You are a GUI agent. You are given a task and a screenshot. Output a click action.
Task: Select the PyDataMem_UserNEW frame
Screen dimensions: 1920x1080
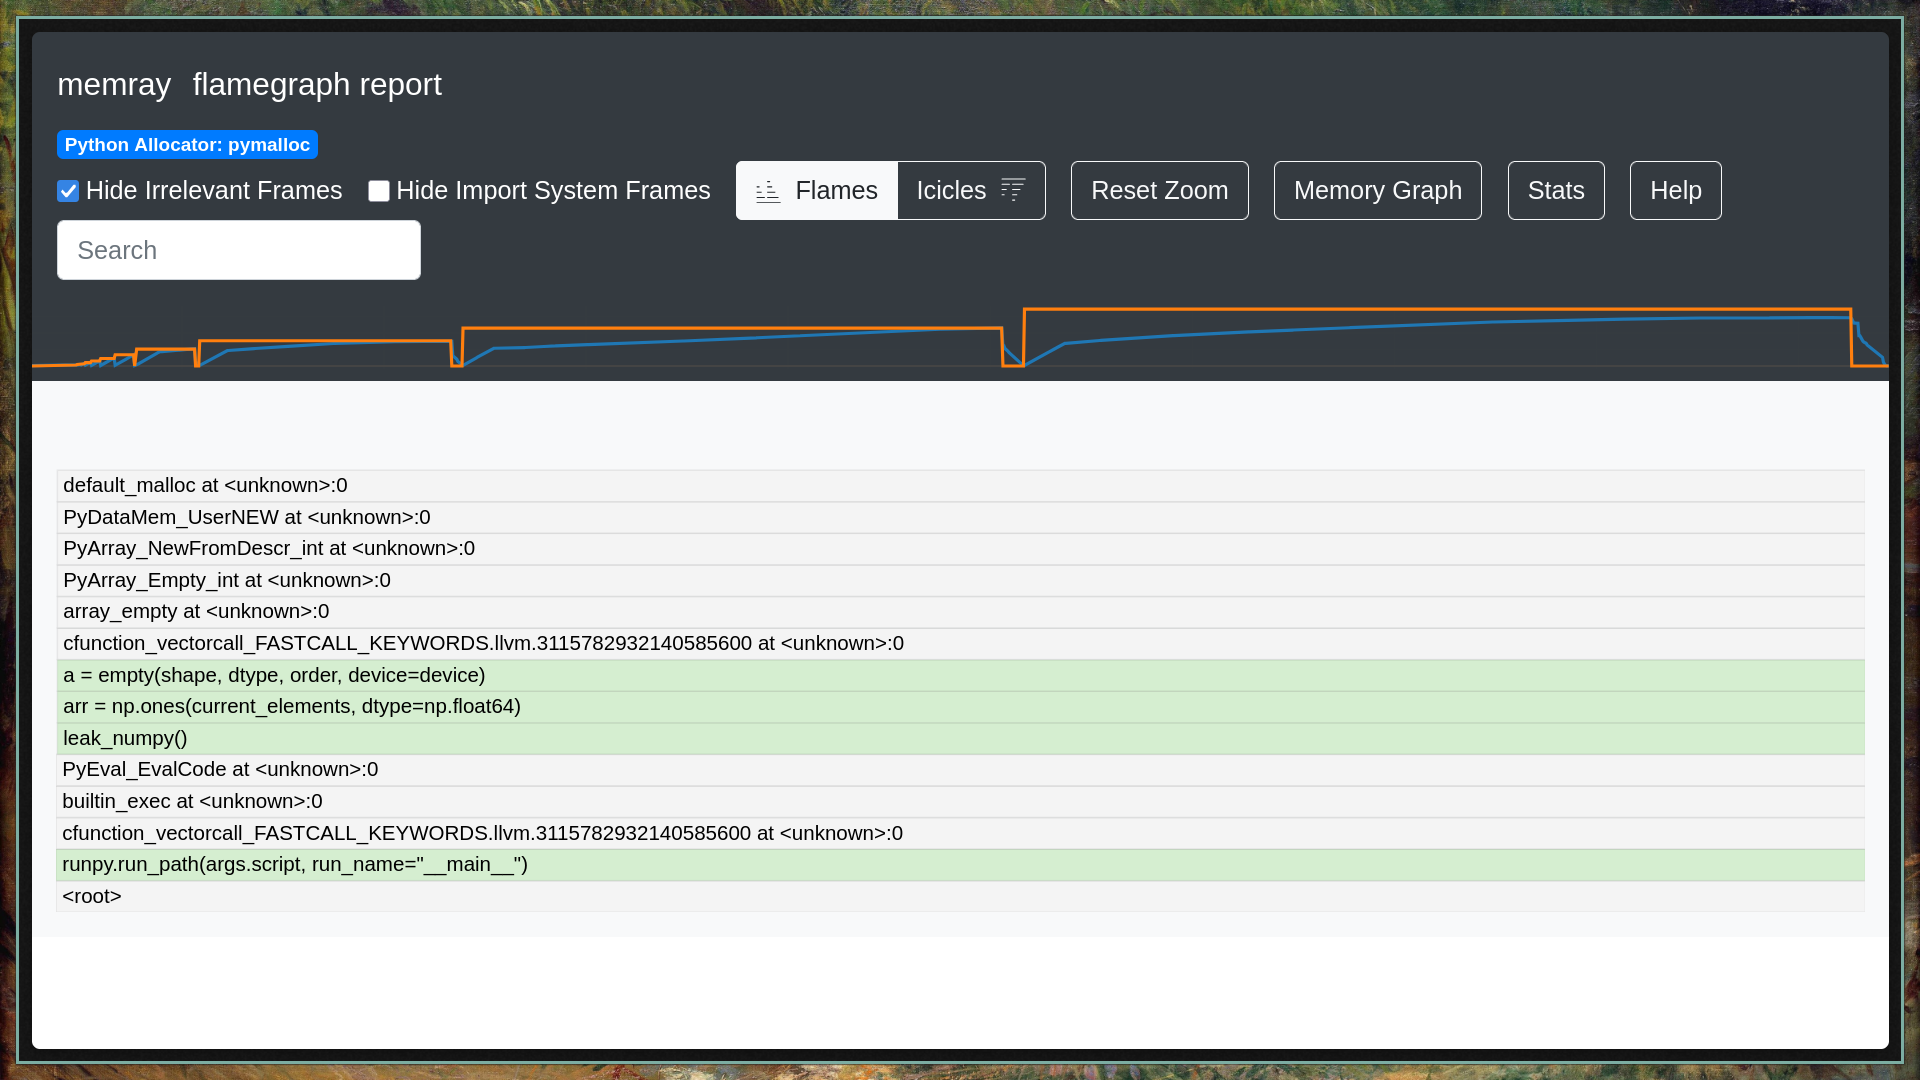960,518
